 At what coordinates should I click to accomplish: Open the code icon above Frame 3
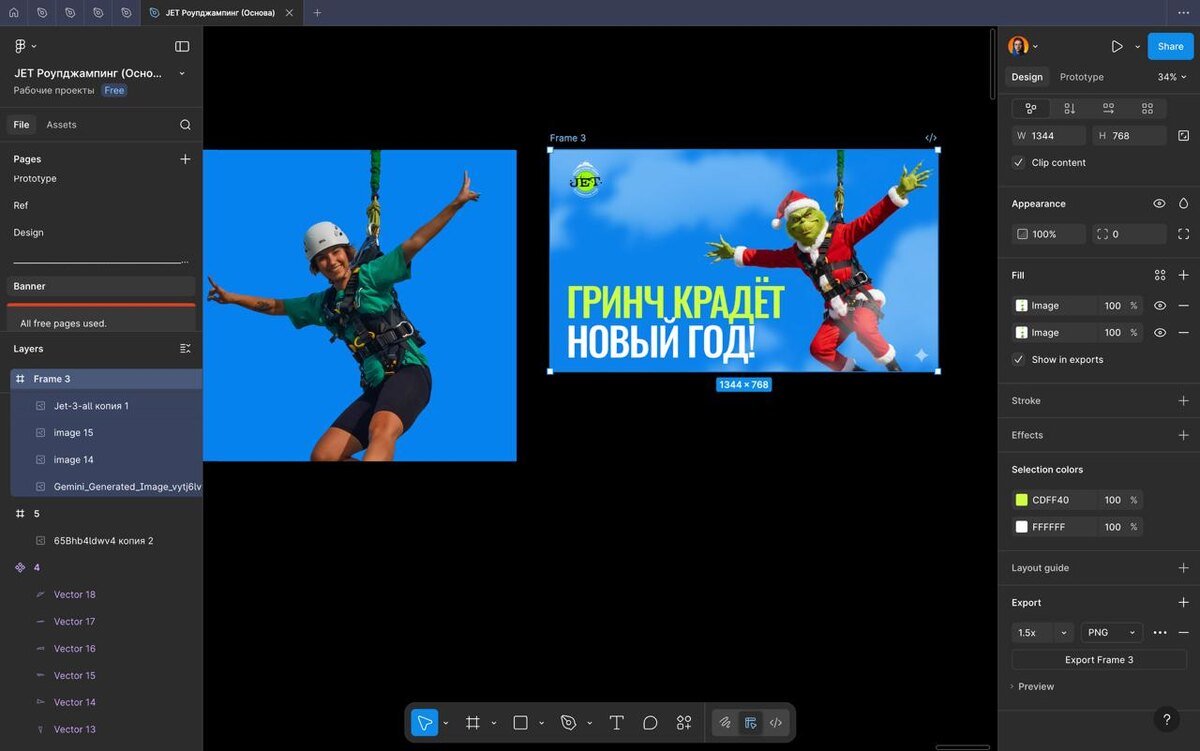pos(931,138)
